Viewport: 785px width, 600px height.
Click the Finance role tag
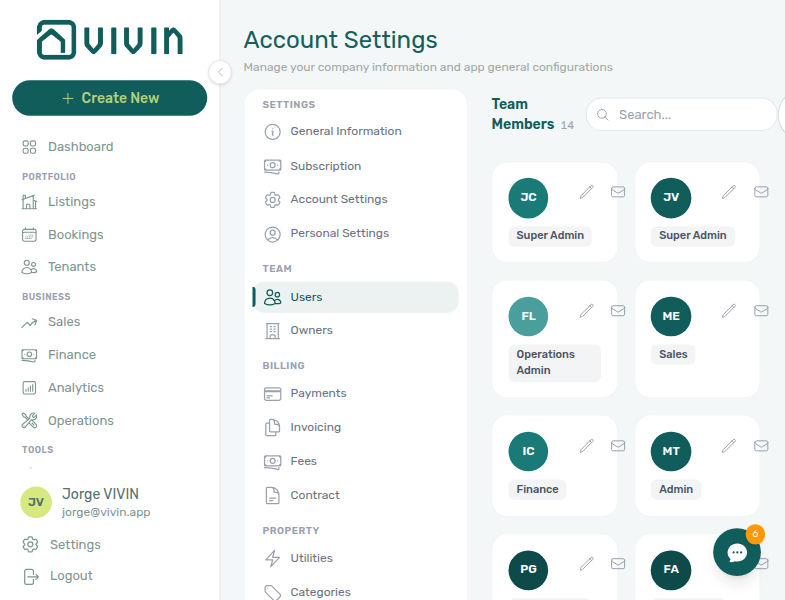[537, 489]
